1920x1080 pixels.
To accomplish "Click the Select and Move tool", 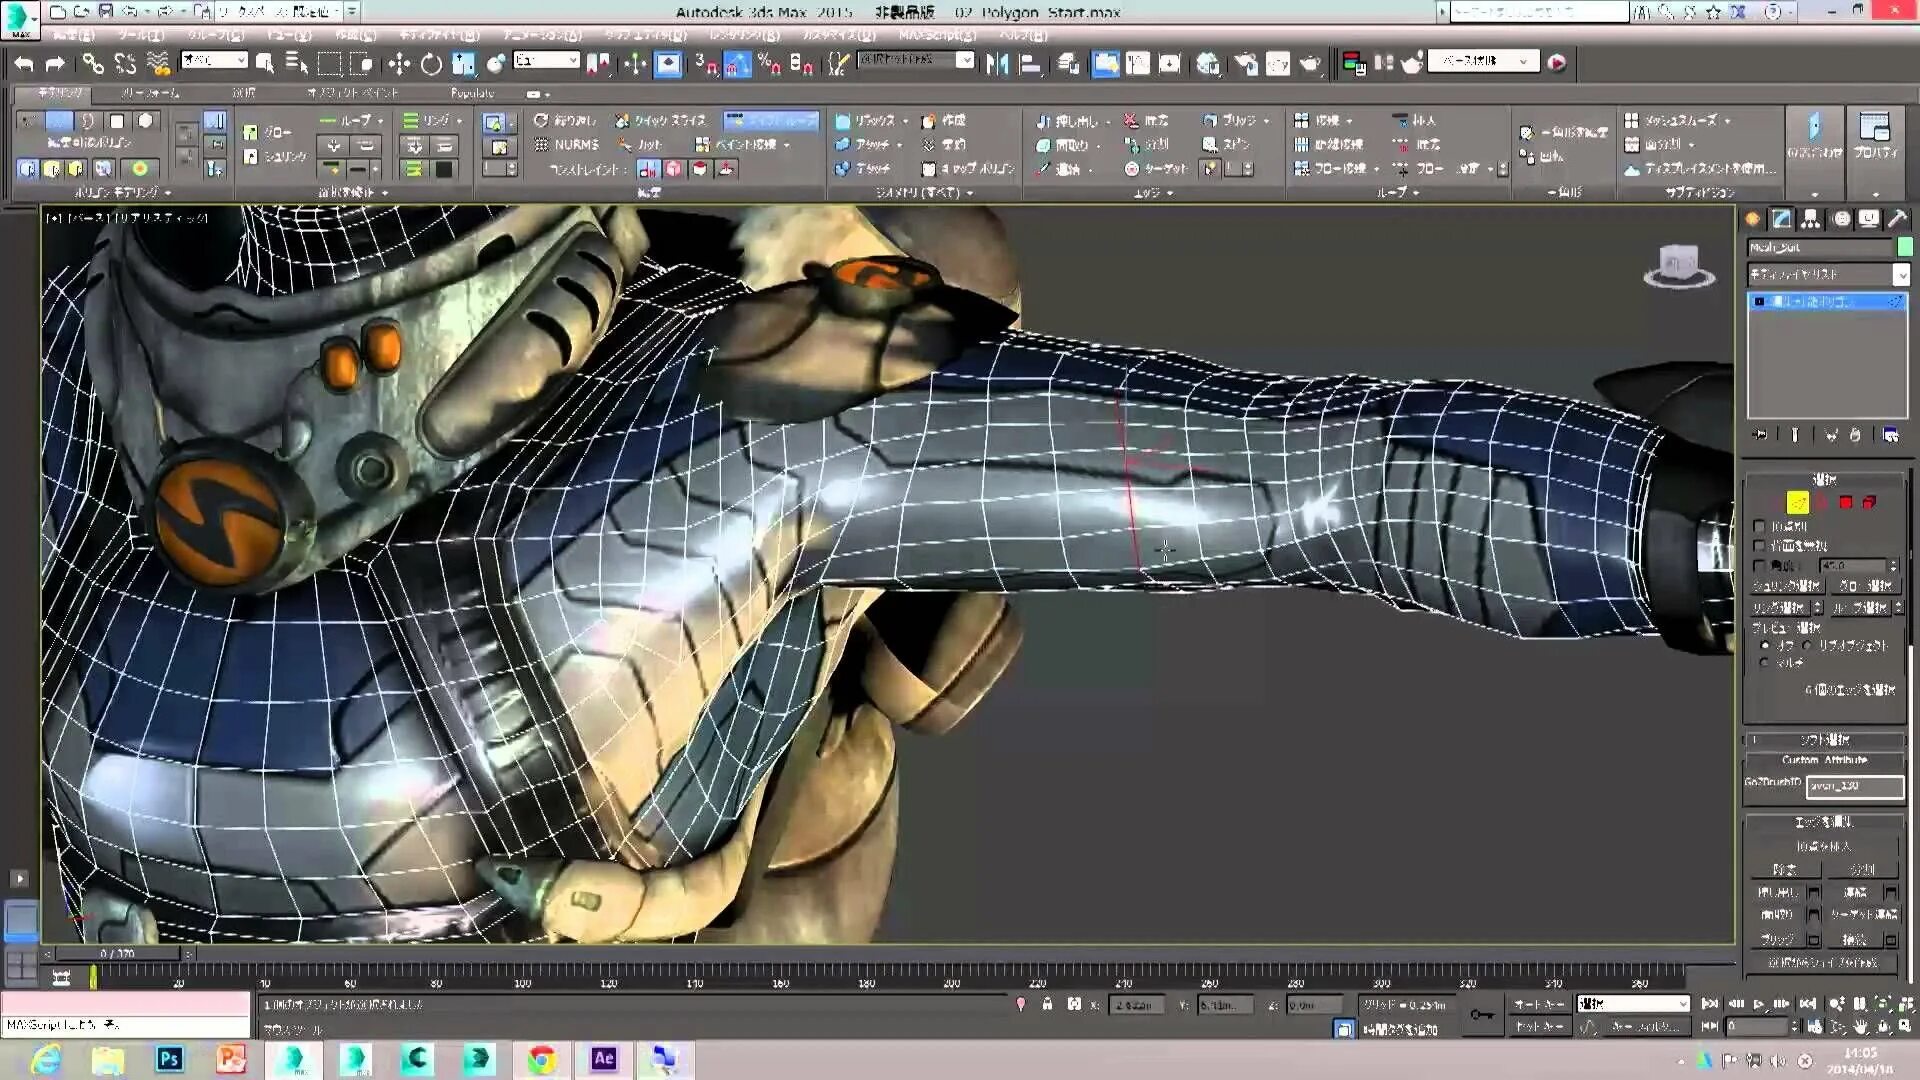I will pos(399,64).
